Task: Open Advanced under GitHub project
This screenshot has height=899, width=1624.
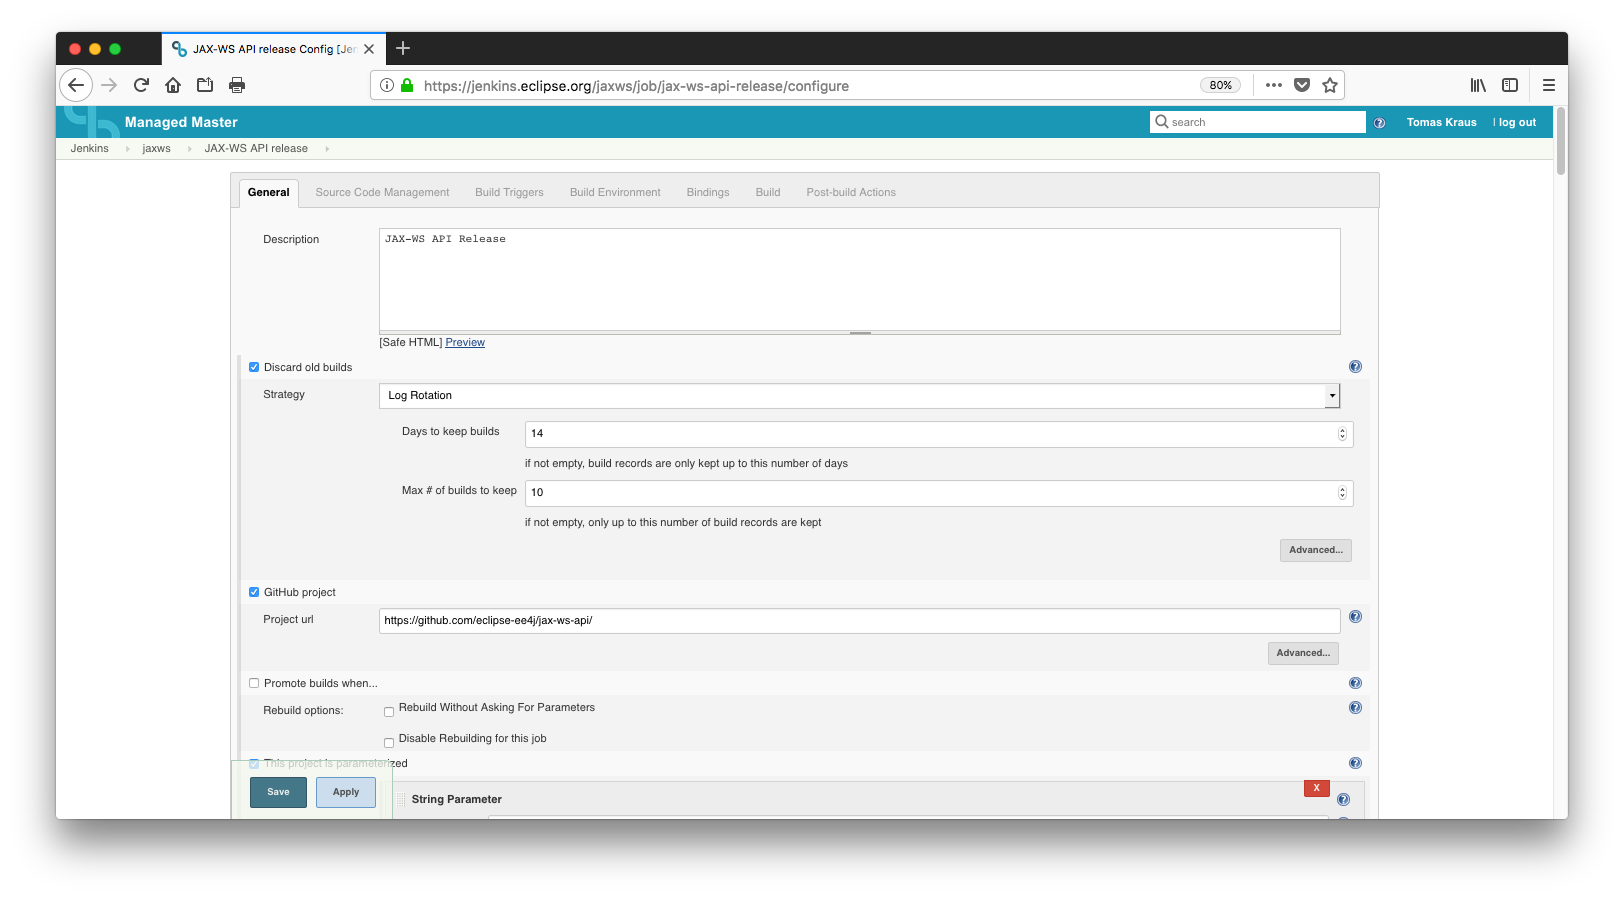Action: point(1303,653)
